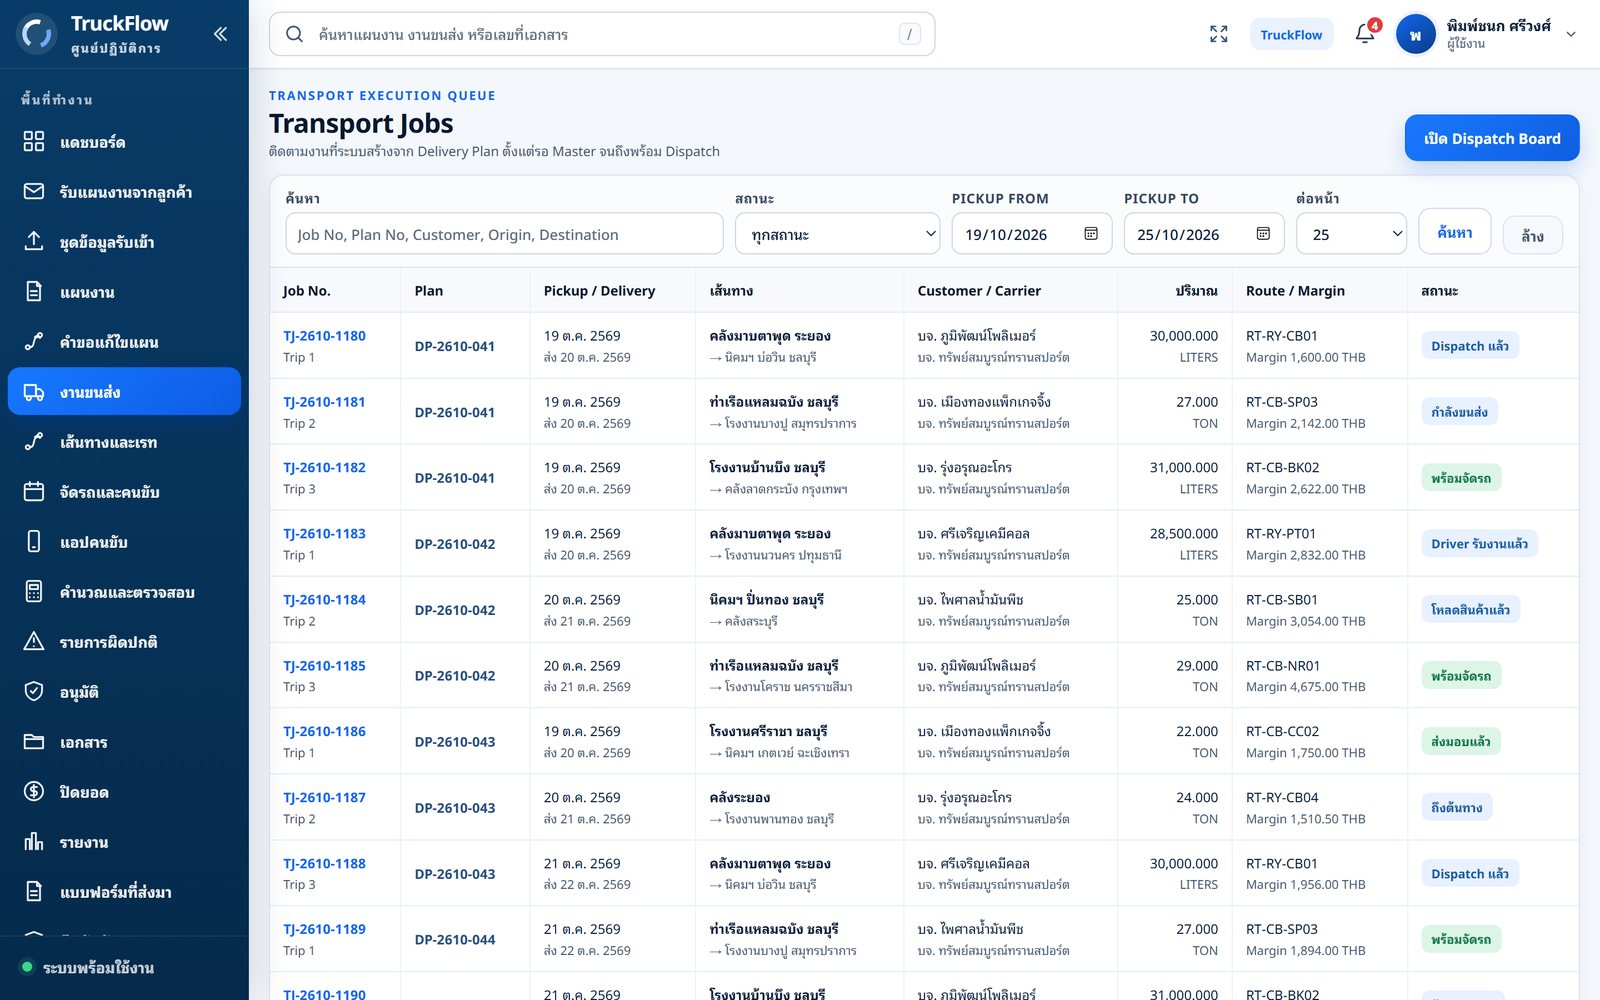Click the กำลังขนส่ง status badge
The height and width of the screenshot is (1000, 1600).
point(1459,412)
